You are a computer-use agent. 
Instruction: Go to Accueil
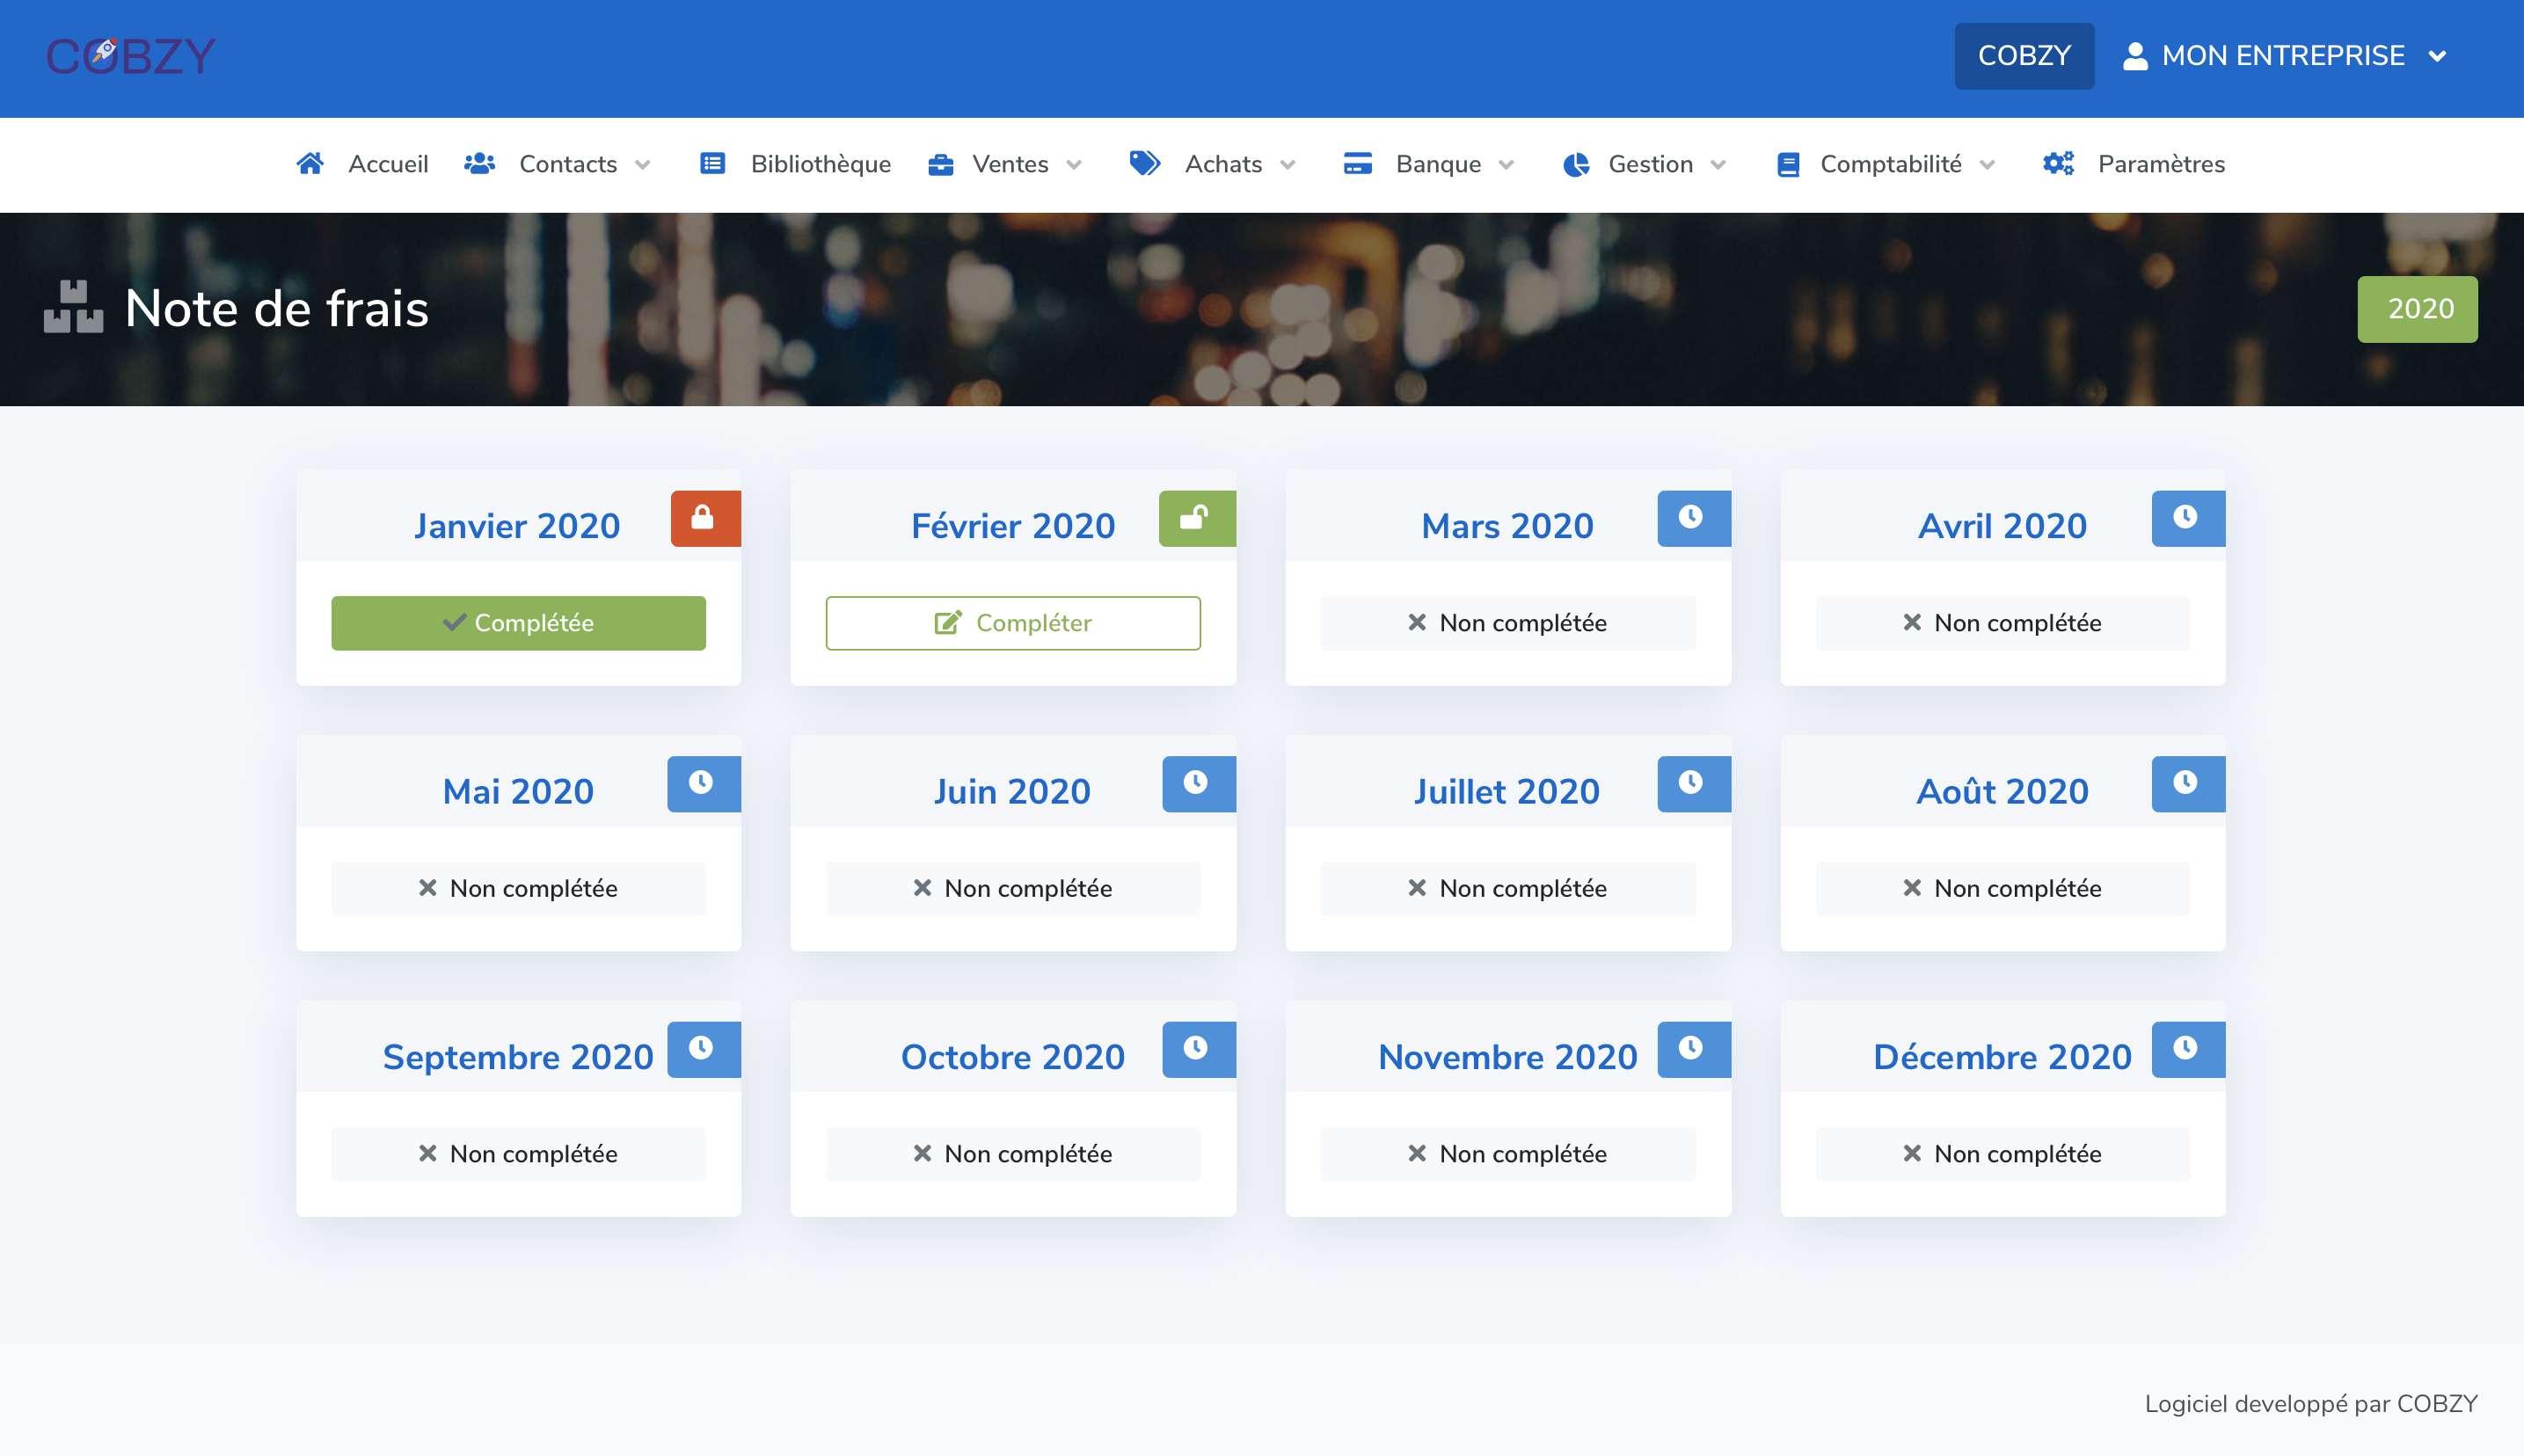tap(388, 164)
